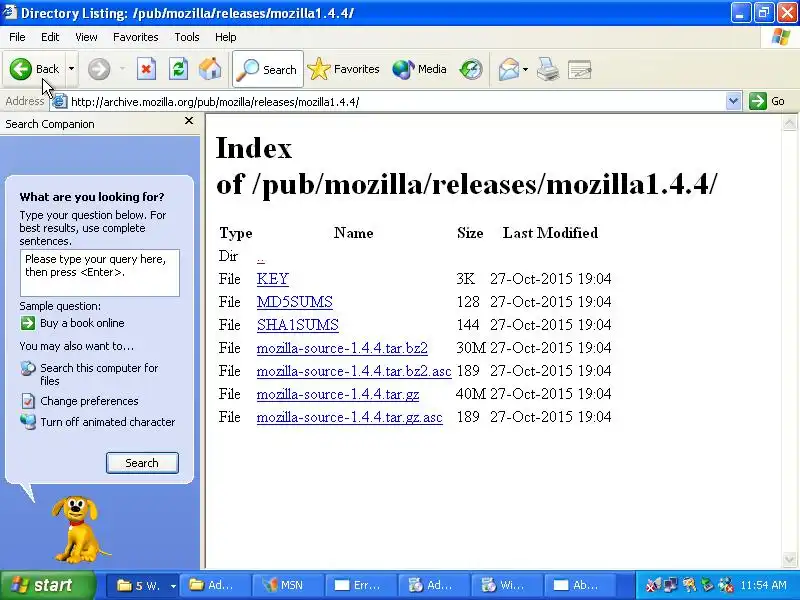Click the 'Search this computer' magnifier icon
Screen dimensions: 800x600
[28, 368]
